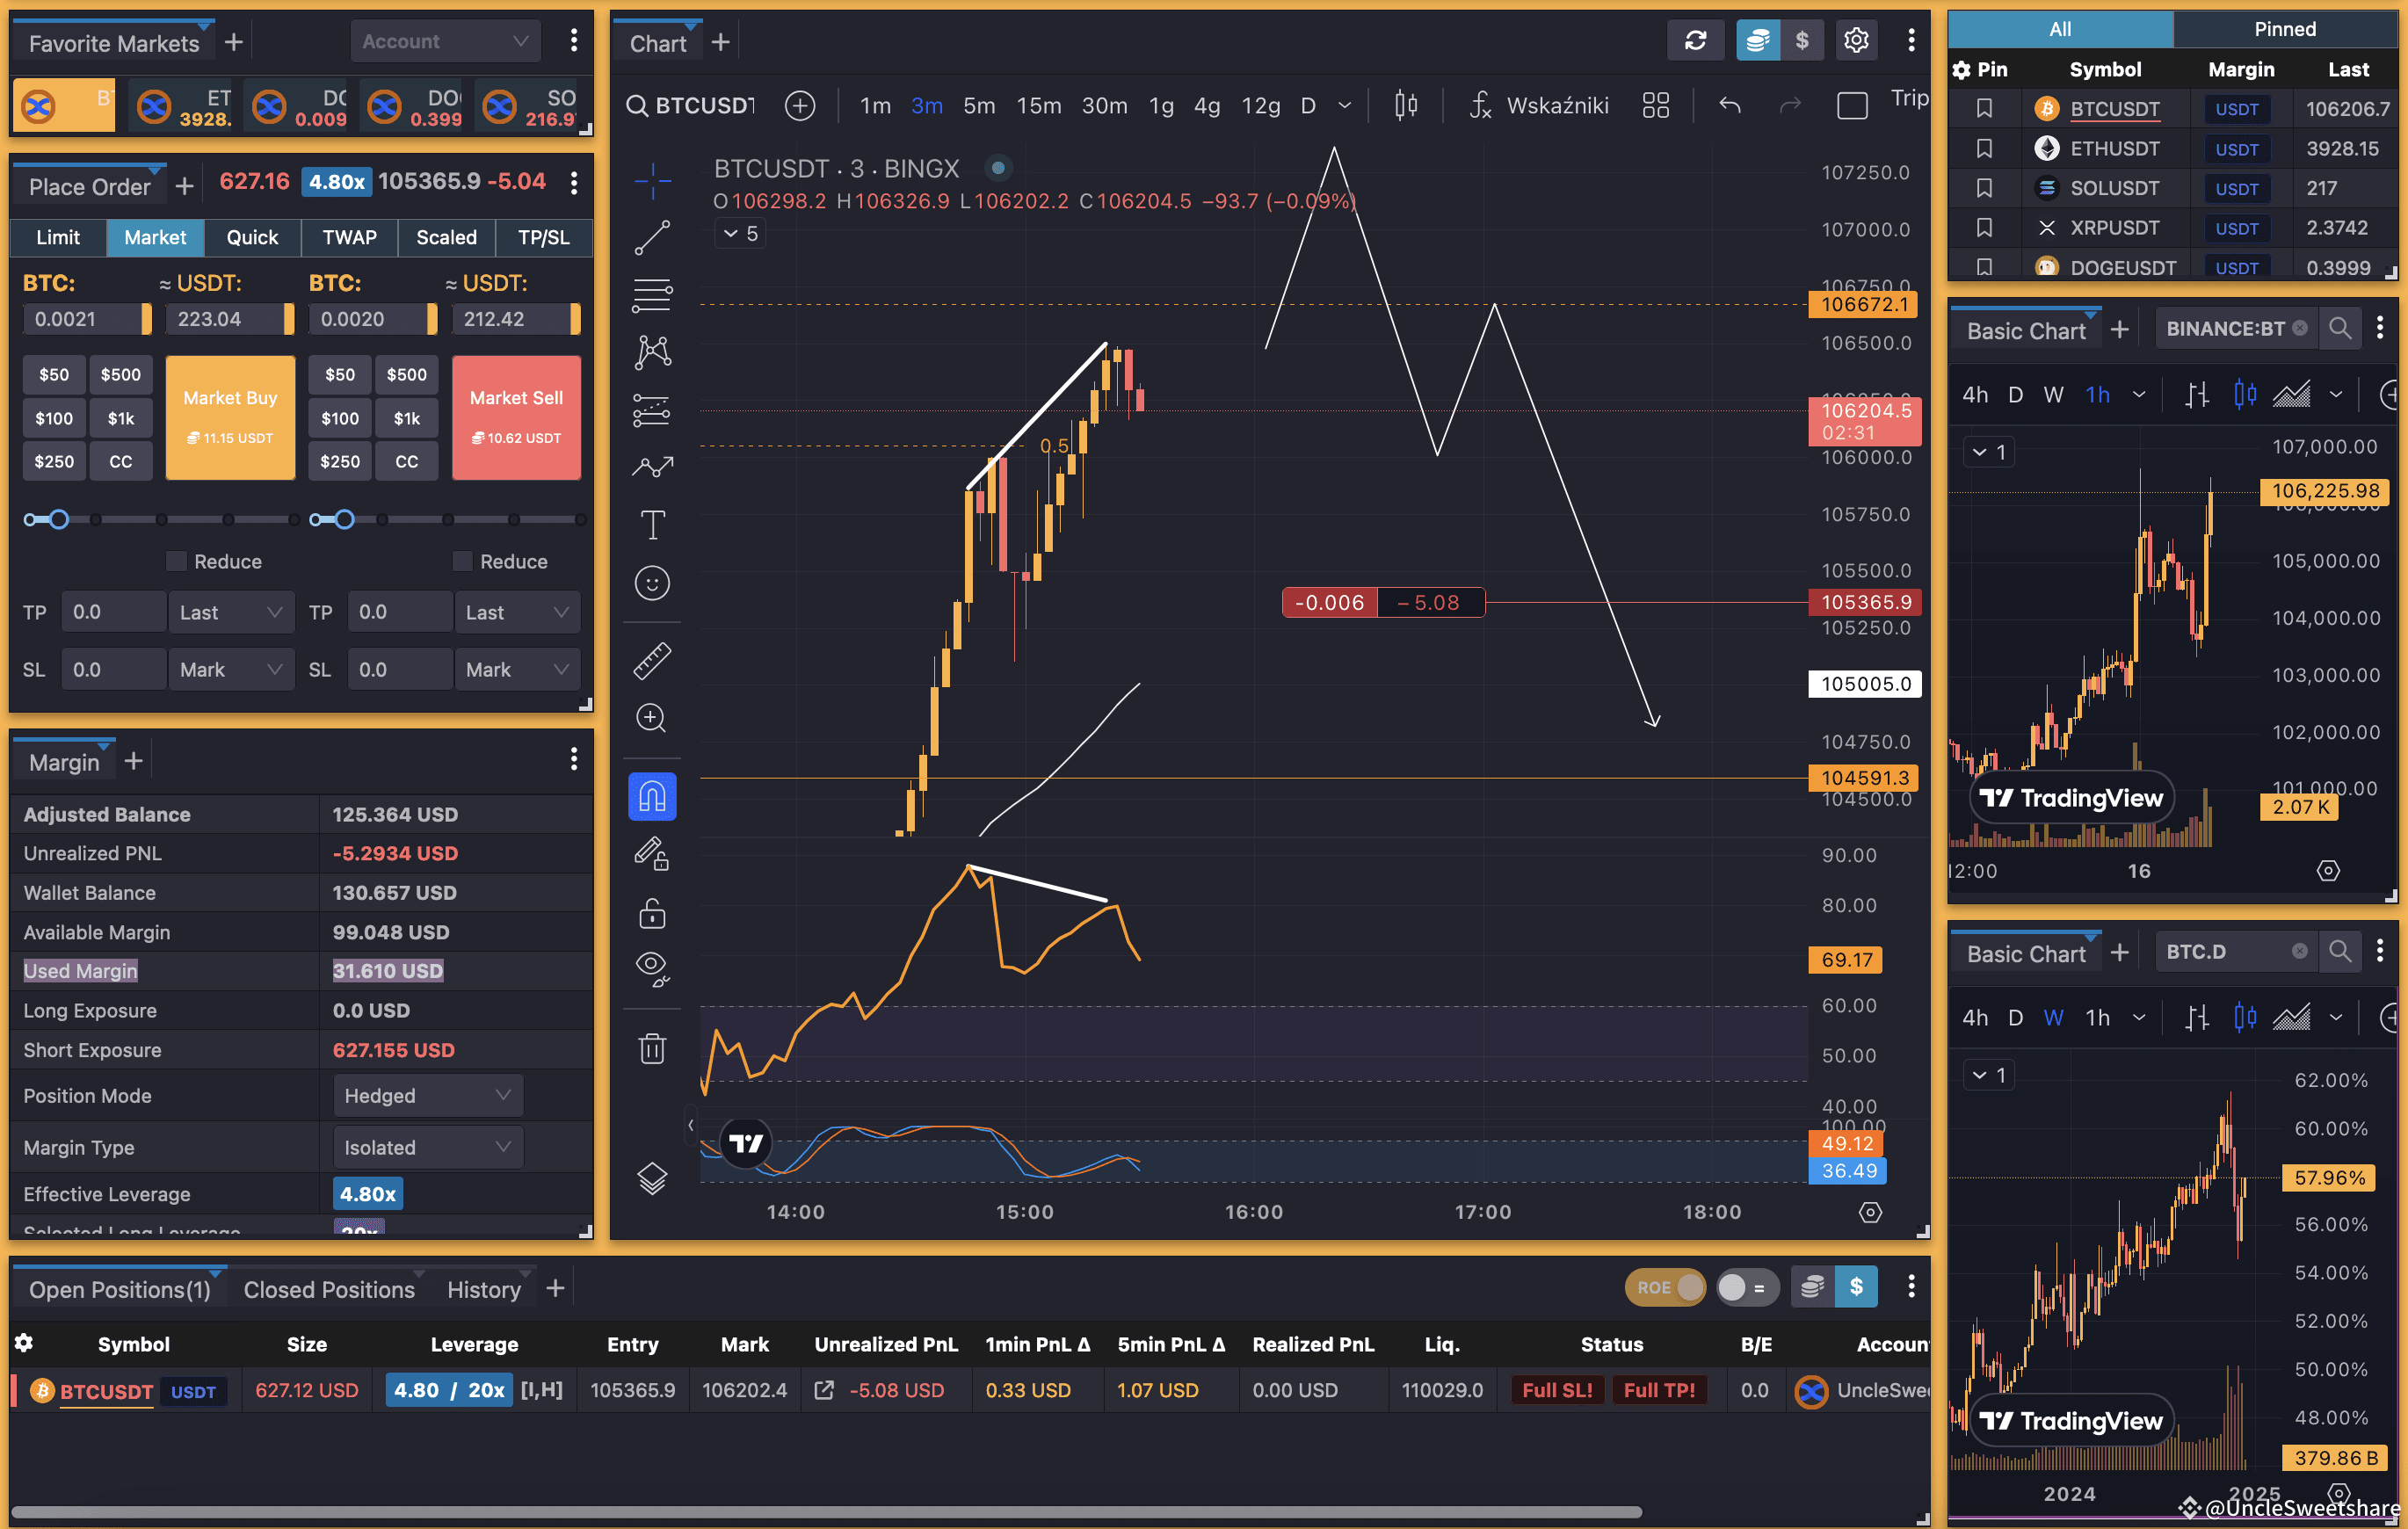
Task: Select the Limit order tab
Action: (x=58, y=237)
